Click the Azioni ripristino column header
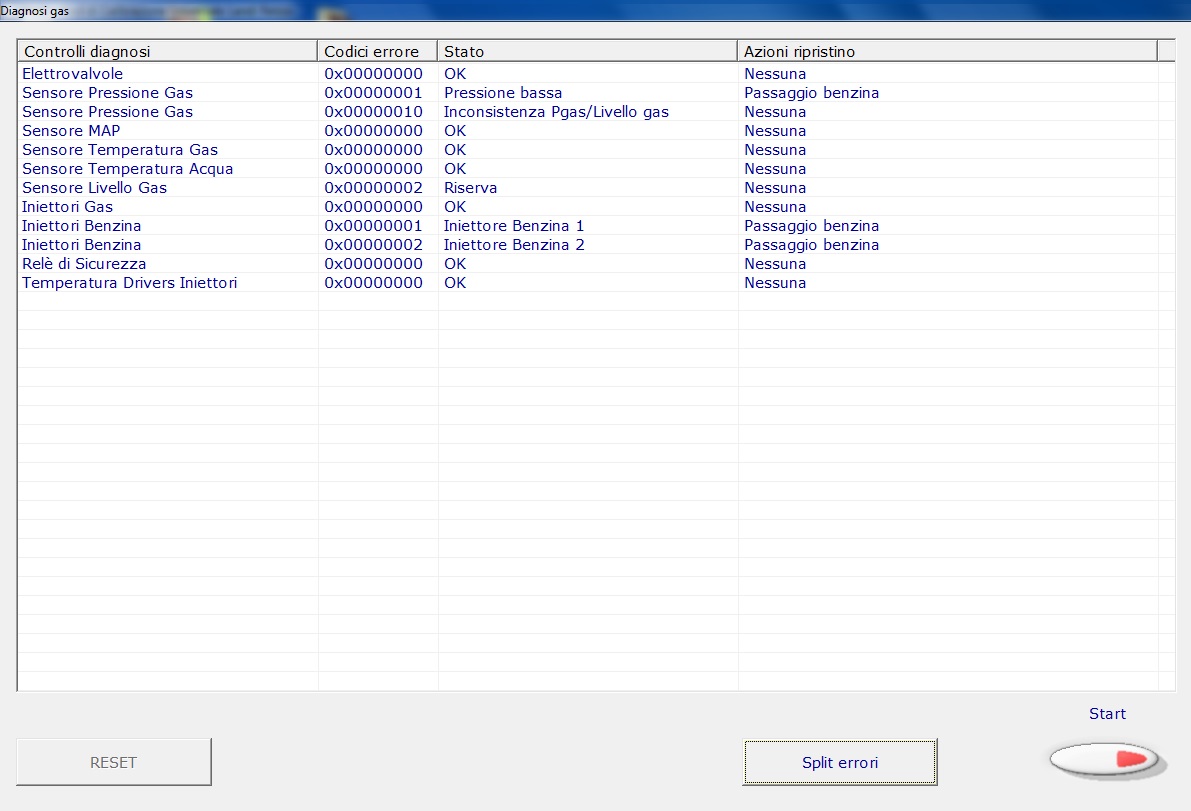This screenshot has height=811, width=1191. point(946,51)
